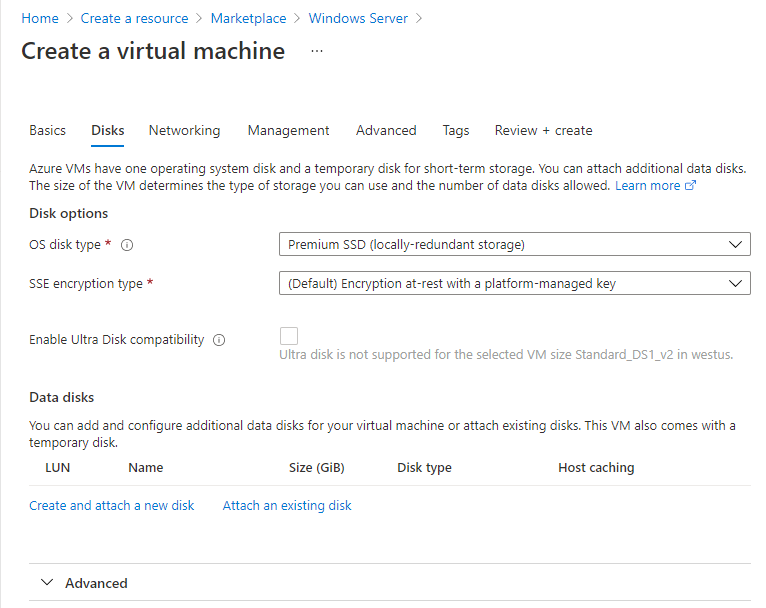Screen dimensions: 766x608
Task: Click the Data disks heading
Action: (x=62, y=398)
